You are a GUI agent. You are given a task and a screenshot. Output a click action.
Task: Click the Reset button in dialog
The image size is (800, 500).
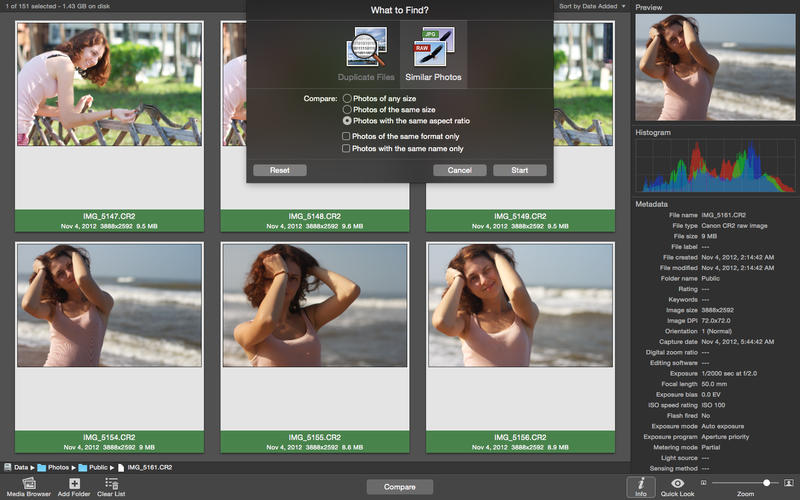tap(280, 170)
